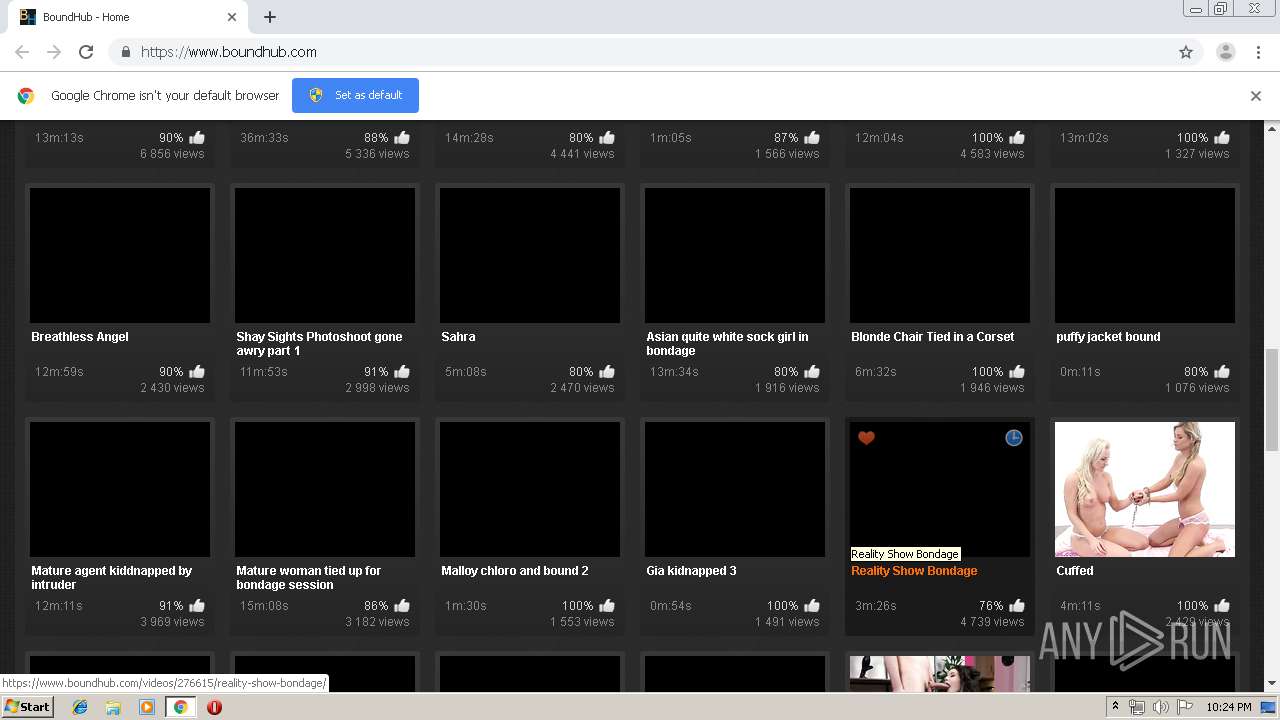Open Malloy chloro and bound 2 title
The height and width of the screenshot is (720, 1280).
click(x=515, y=571)
